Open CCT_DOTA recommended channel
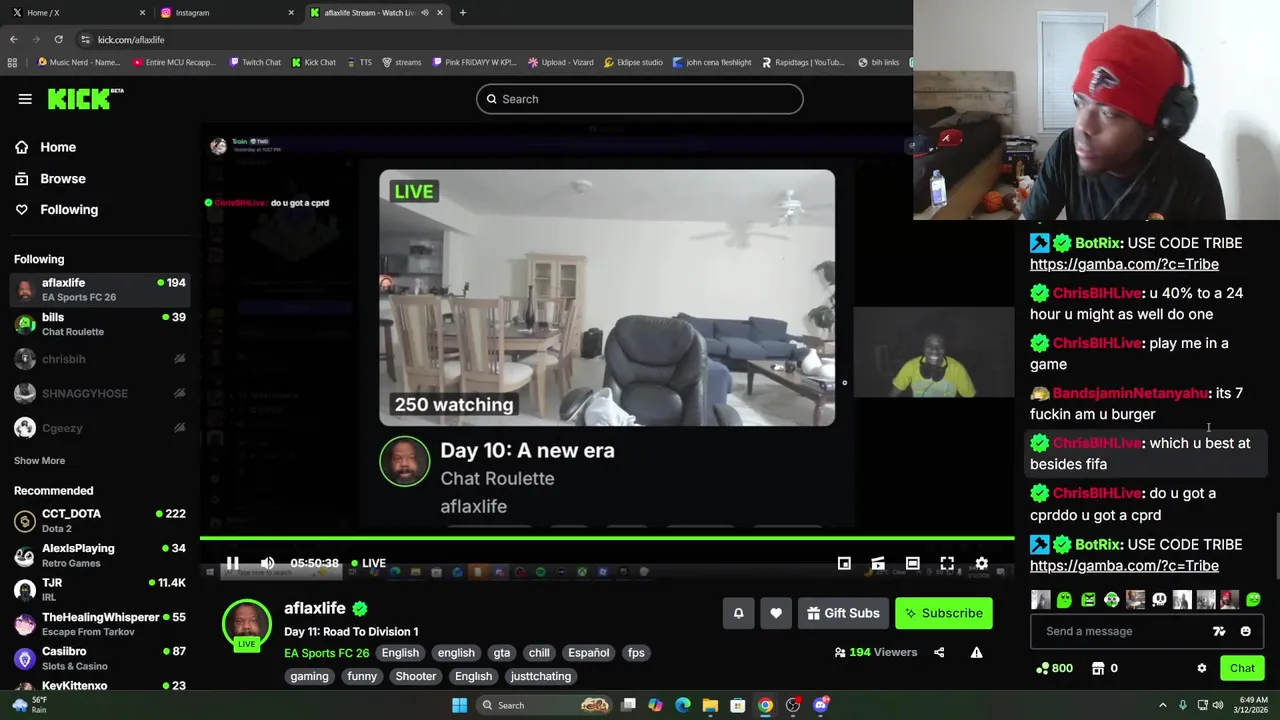This screenshot has width=1280, height=720. tap(100, 520)
